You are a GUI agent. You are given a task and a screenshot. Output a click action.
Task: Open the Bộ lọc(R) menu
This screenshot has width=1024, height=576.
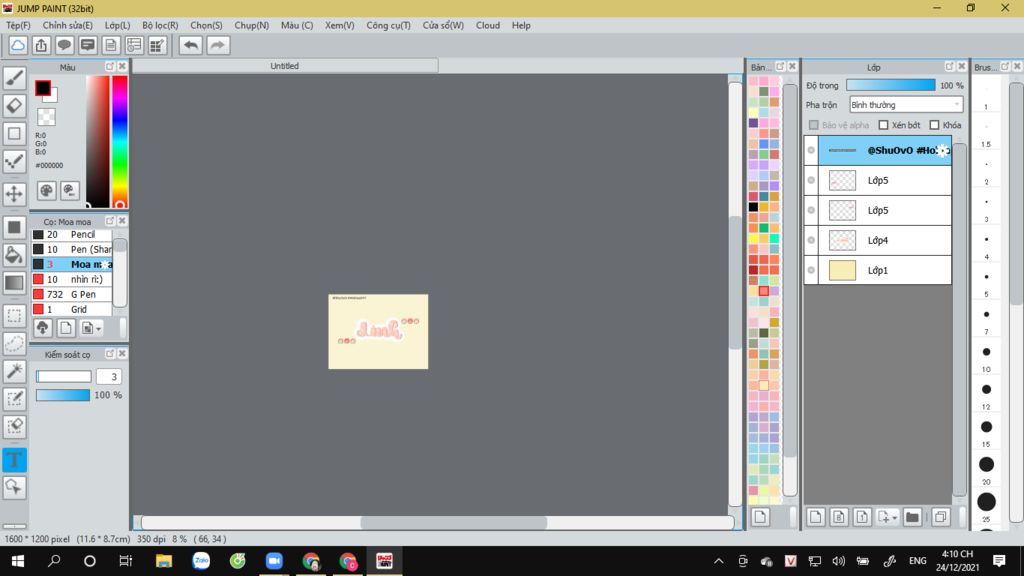click(160, 25)
